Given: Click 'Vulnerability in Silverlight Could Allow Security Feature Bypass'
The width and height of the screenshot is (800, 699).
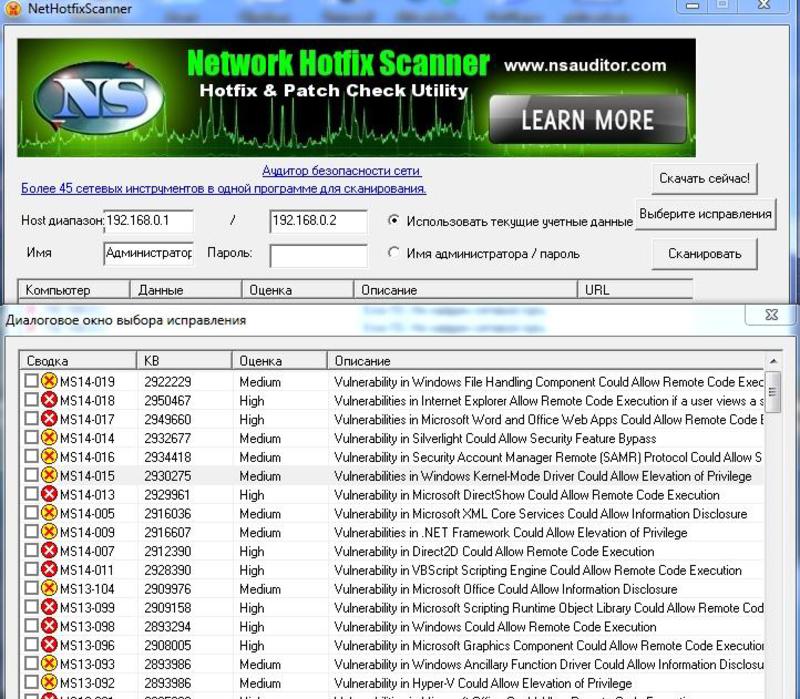Looking at the screenshot, I should pyautogui.click(x=495, y=438).
